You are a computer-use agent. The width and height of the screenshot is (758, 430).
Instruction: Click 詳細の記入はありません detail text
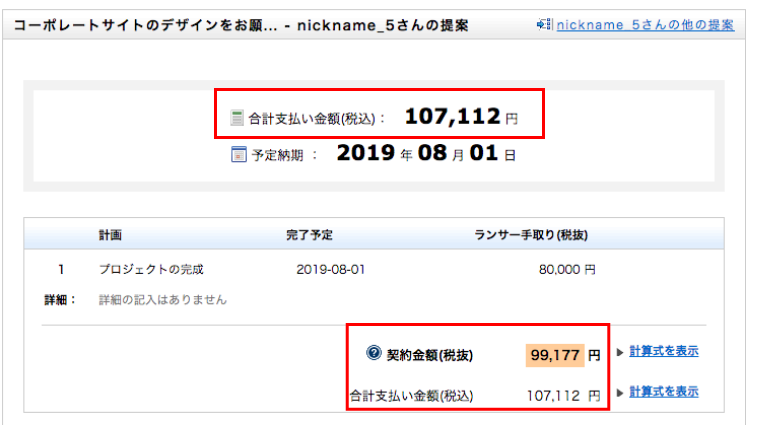(162, 300)
